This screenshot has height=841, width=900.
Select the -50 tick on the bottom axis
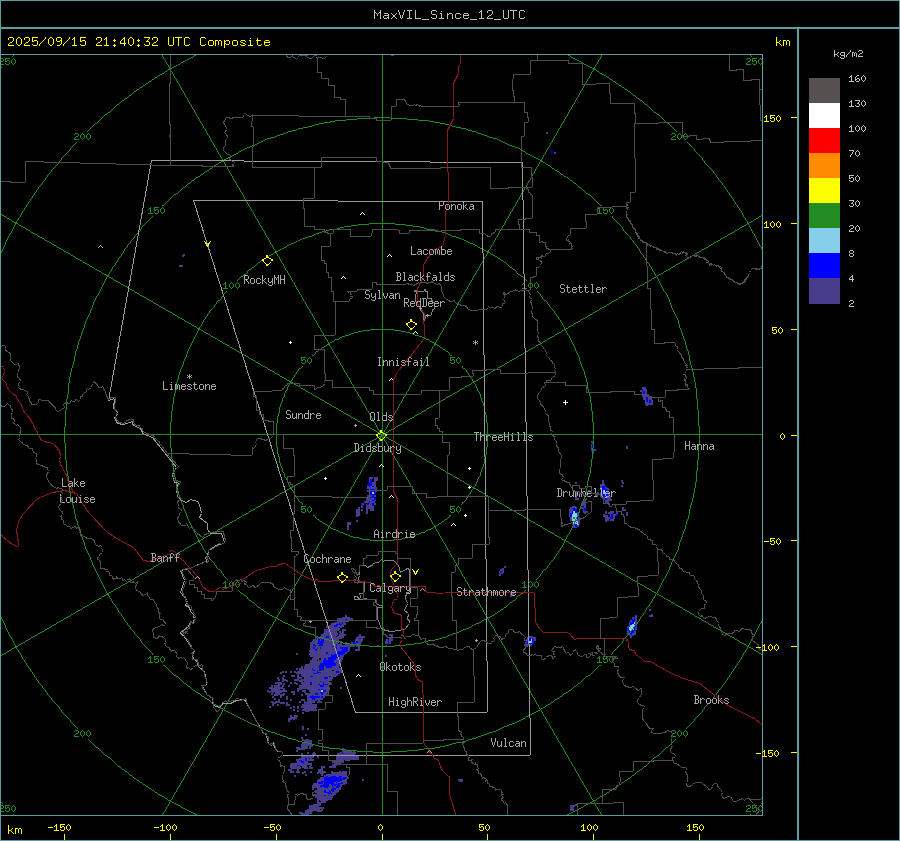[x=272, y=828]
